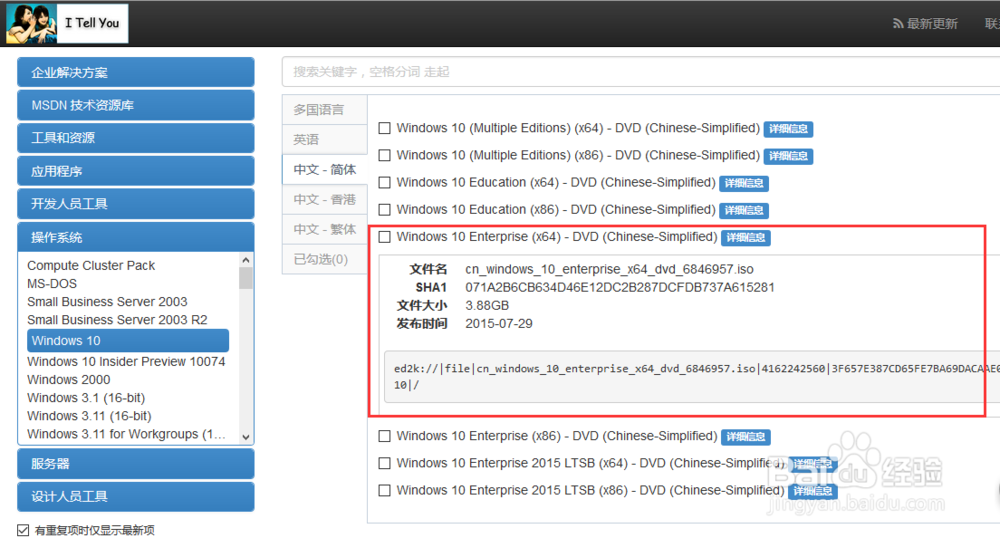Switch to the 英语 language tab
The width and height of the screenshot is (1000, 538).
(x=325, y=140)
